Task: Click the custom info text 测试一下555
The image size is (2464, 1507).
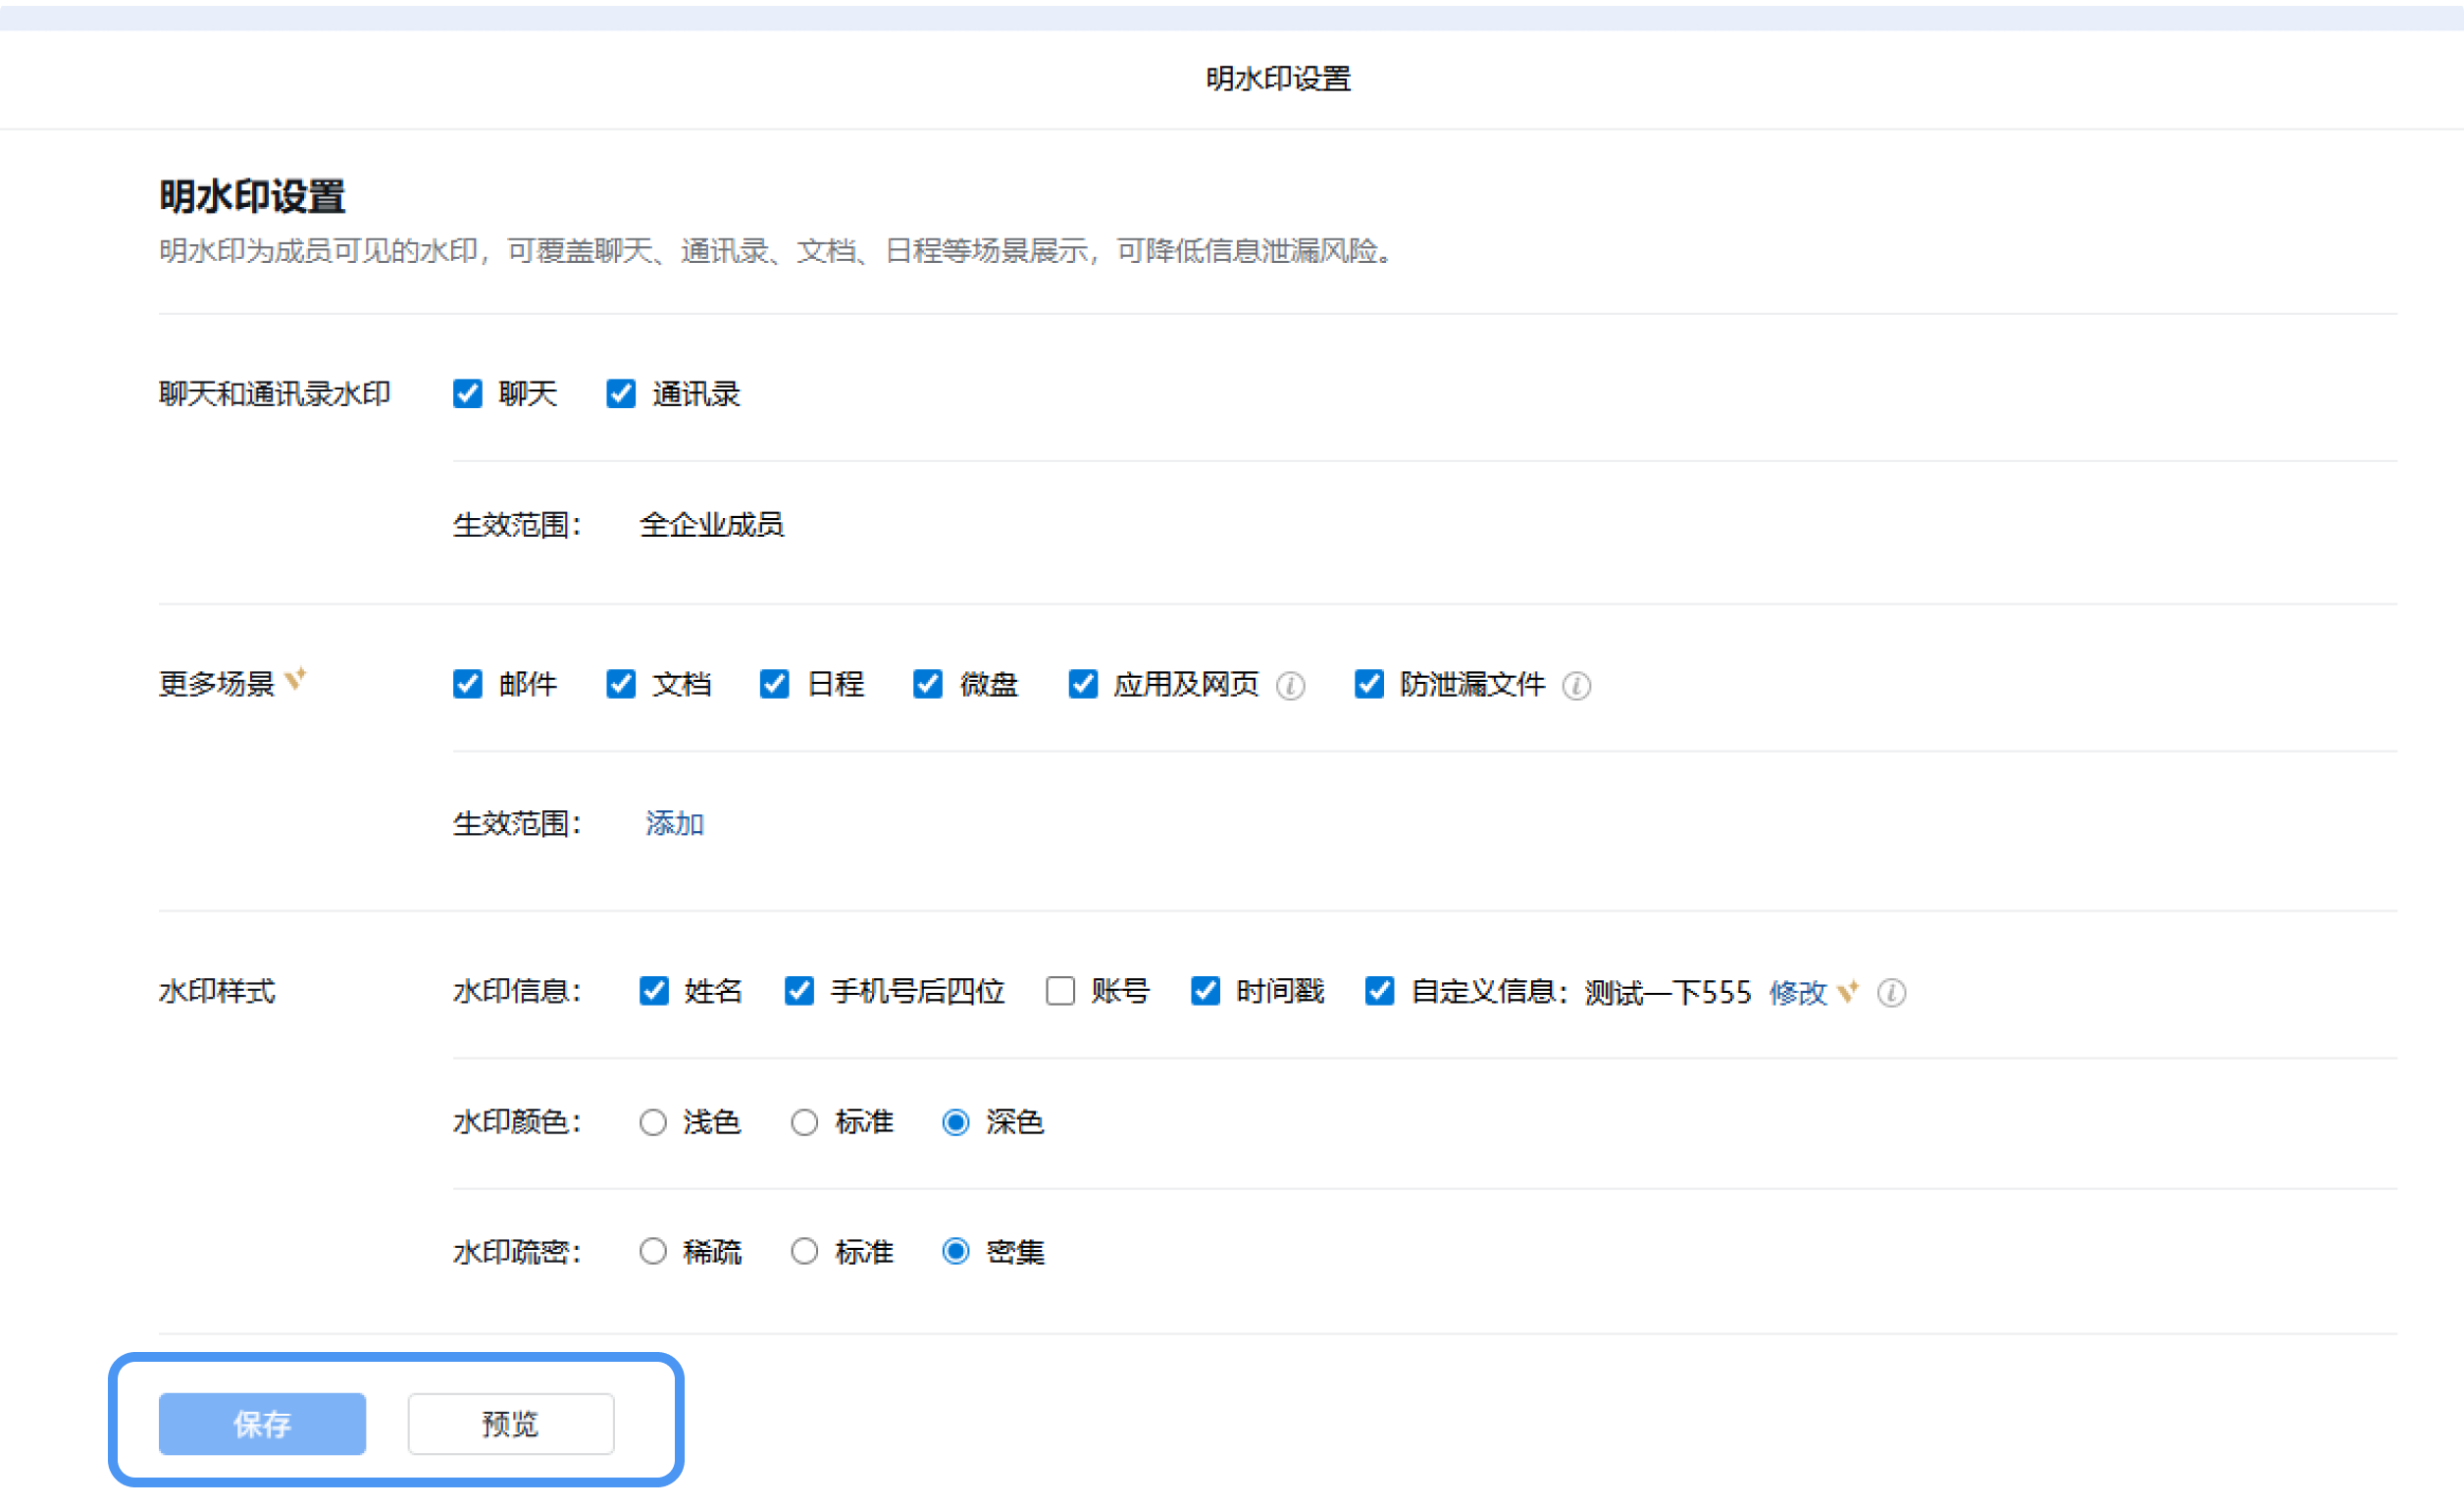Action: click(1668, 992)
